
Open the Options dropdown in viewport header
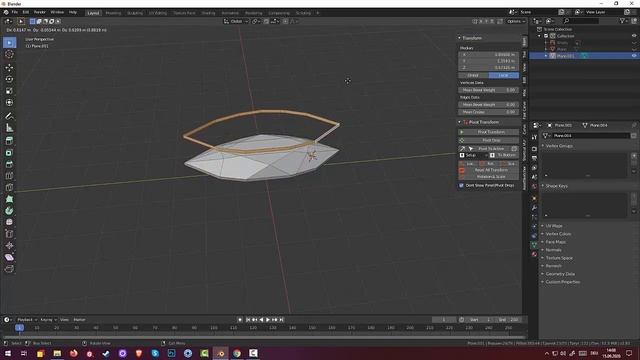(516, 21)
